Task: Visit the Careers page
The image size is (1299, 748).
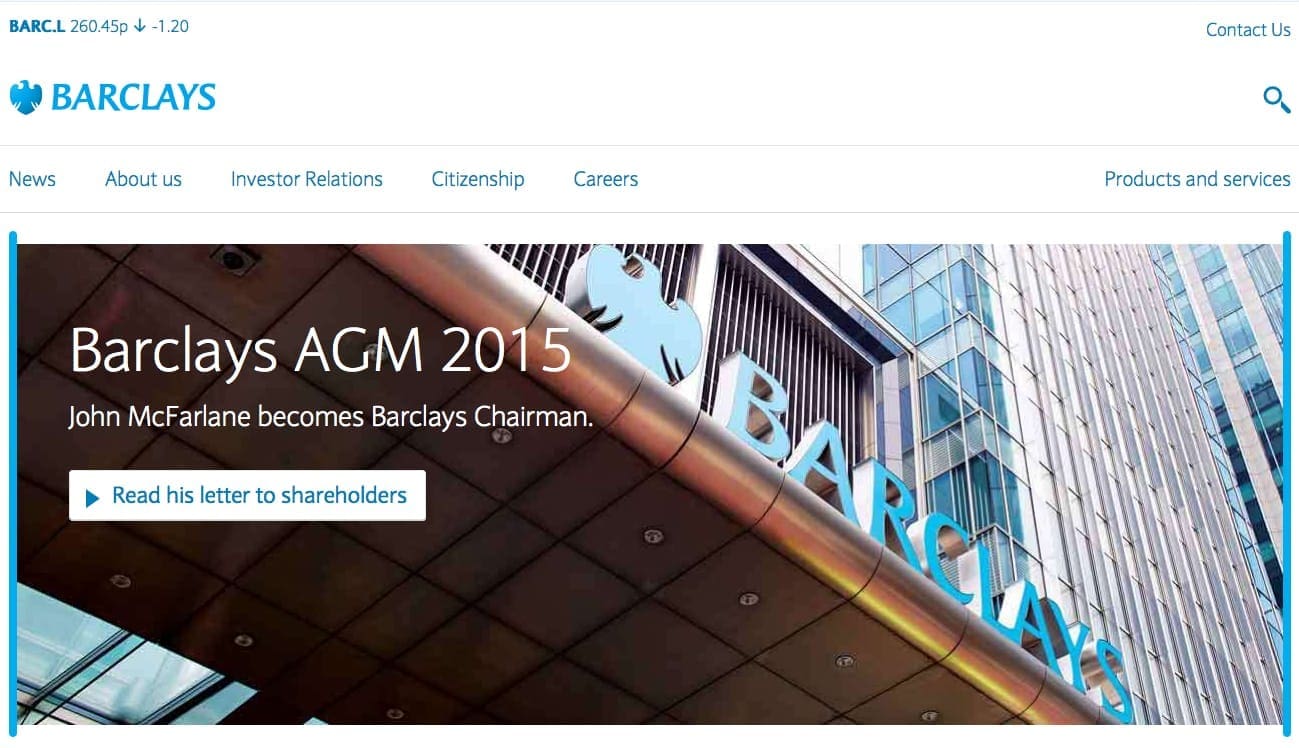Action: pos(605,179)
